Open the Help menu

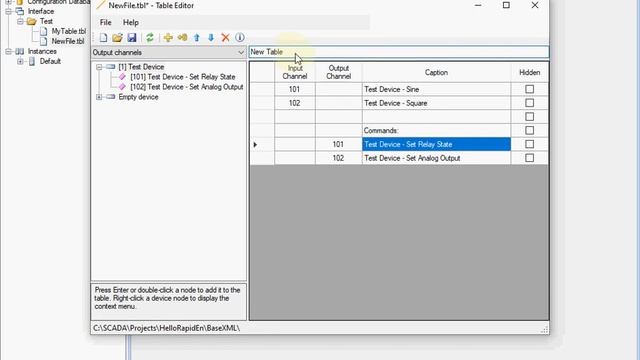pos(131,22)
